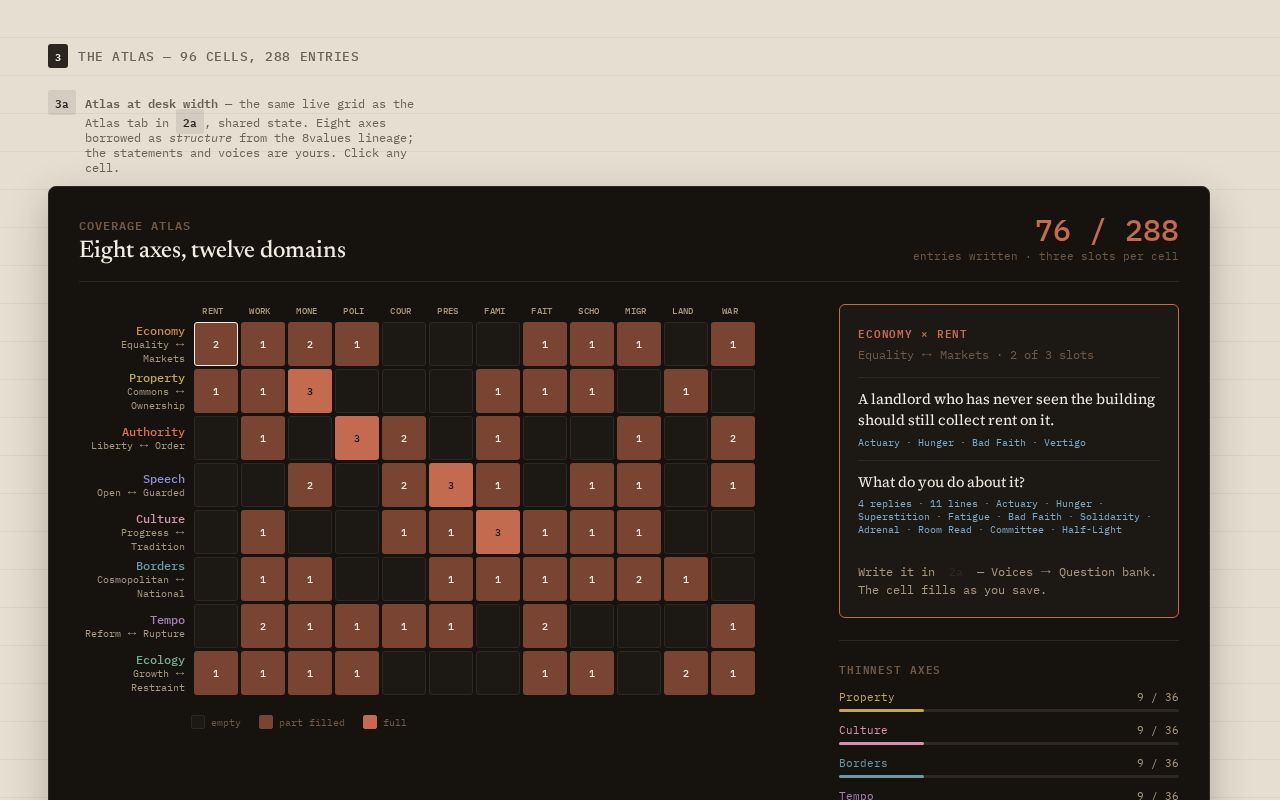Click the section 3 number badge
1280x800 pixels.
click(x=58, y=56)
